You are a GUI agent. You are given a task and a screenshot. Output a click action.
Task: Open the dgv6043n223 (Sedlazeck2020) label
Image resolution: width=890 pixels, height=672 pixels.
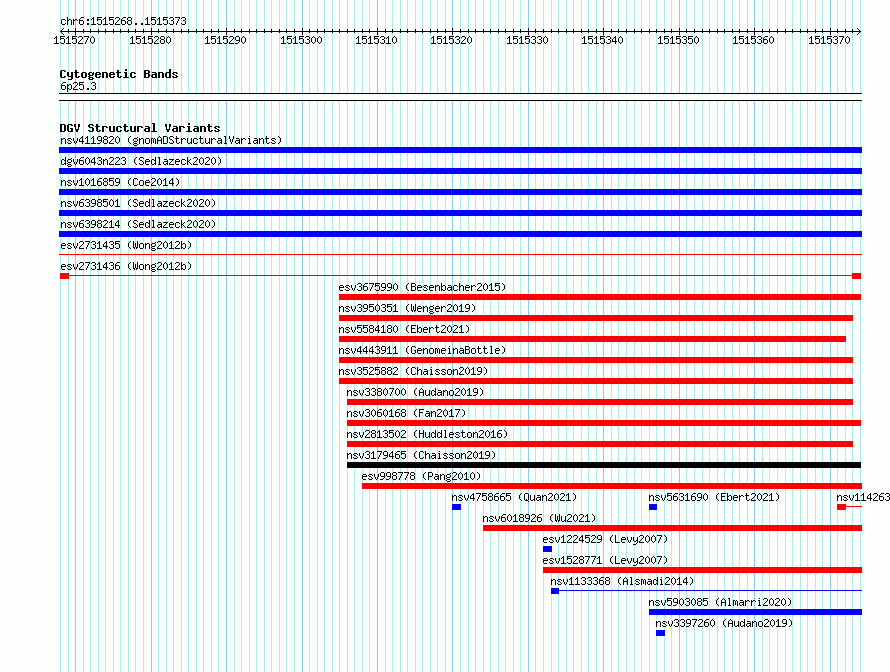pyautogui.click(x=141, y=161)
